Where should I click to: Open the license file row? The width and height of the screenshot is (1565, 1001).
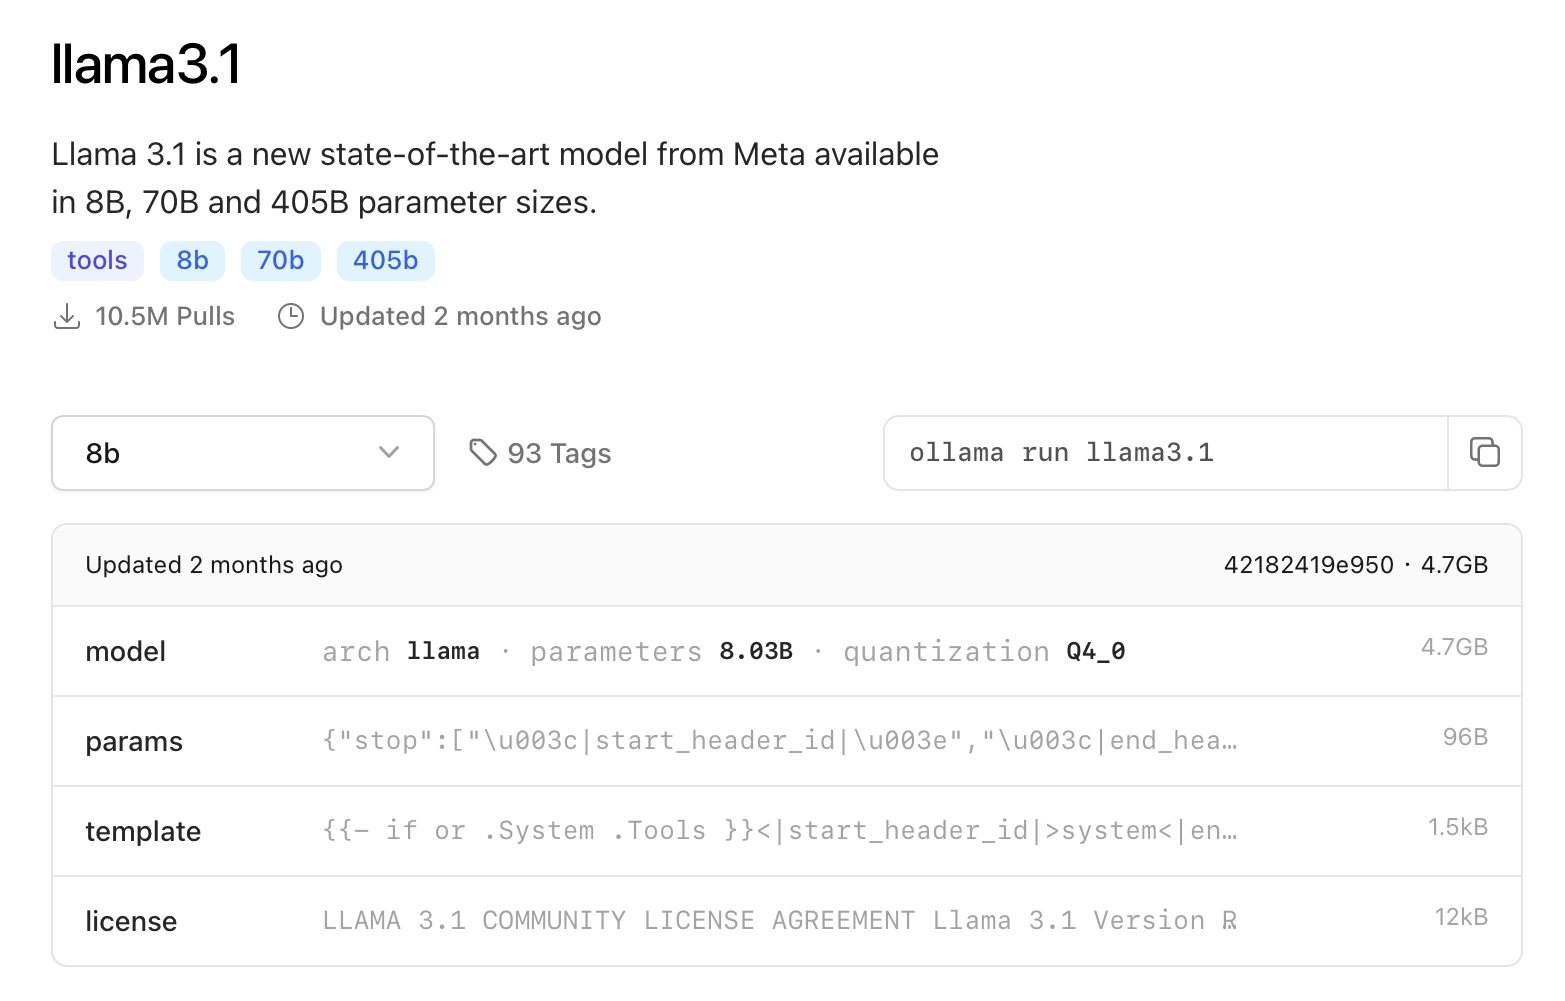(787, 921)
